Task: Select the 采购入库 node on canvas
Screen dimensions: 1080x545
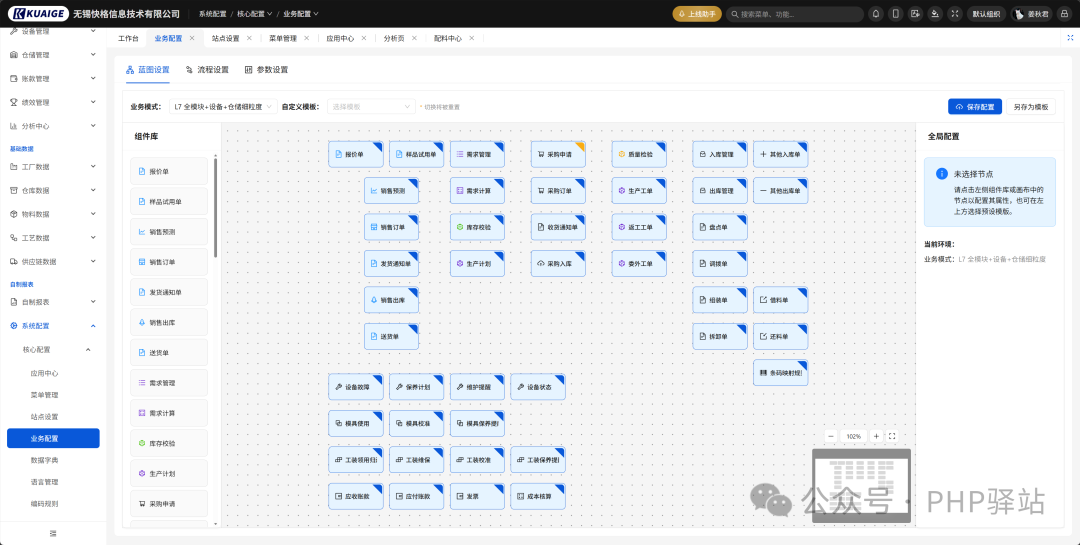Action: [x=558, y=263]
